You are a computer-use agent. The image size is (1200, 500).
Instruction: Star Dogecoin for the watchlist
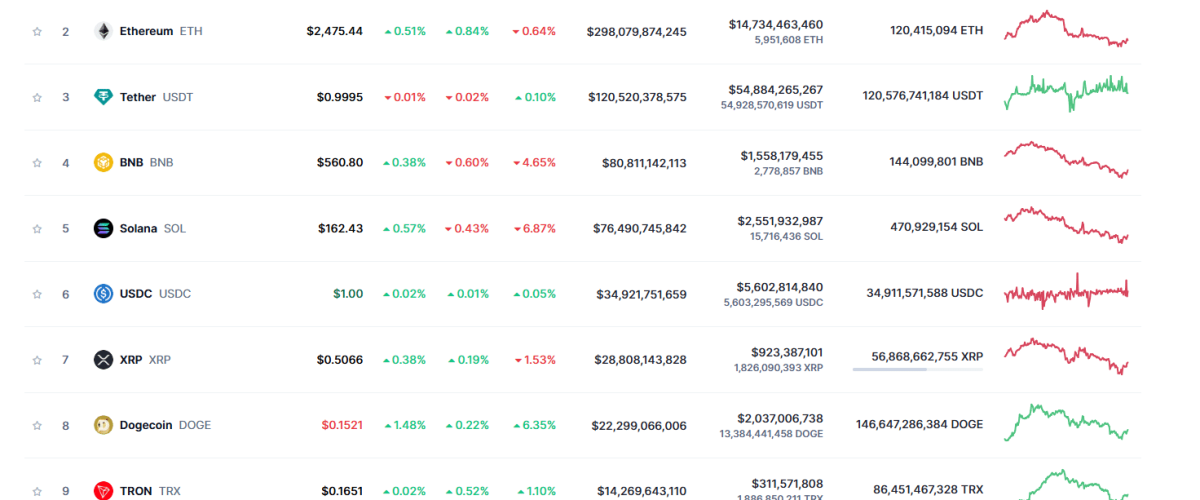37,425
